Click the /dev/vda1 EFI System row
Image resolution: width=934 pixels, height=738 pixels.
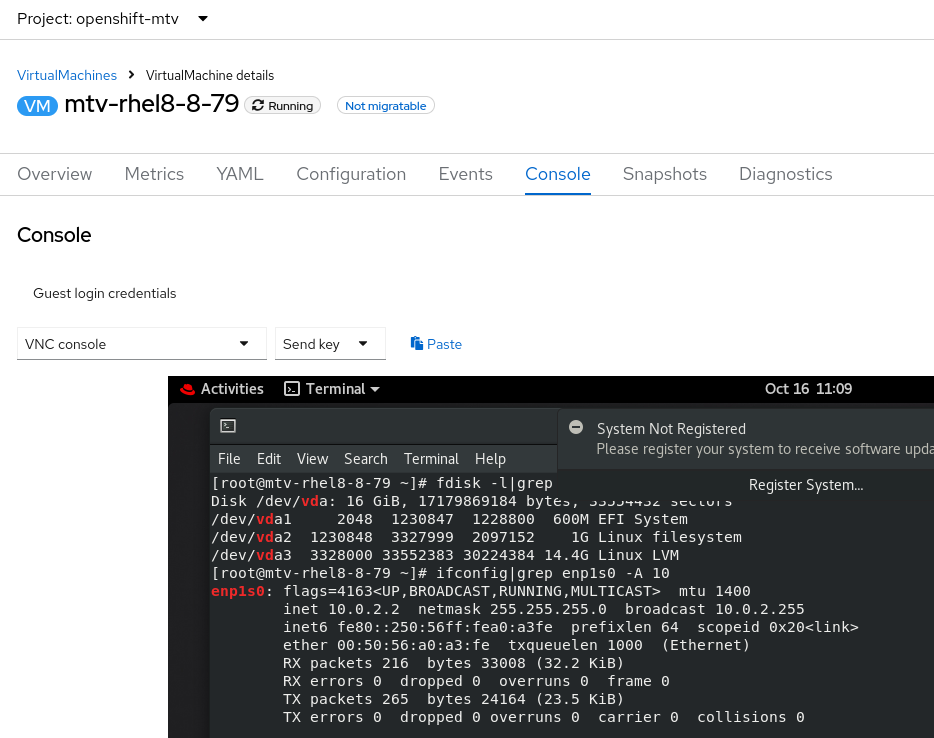point(449,519)
